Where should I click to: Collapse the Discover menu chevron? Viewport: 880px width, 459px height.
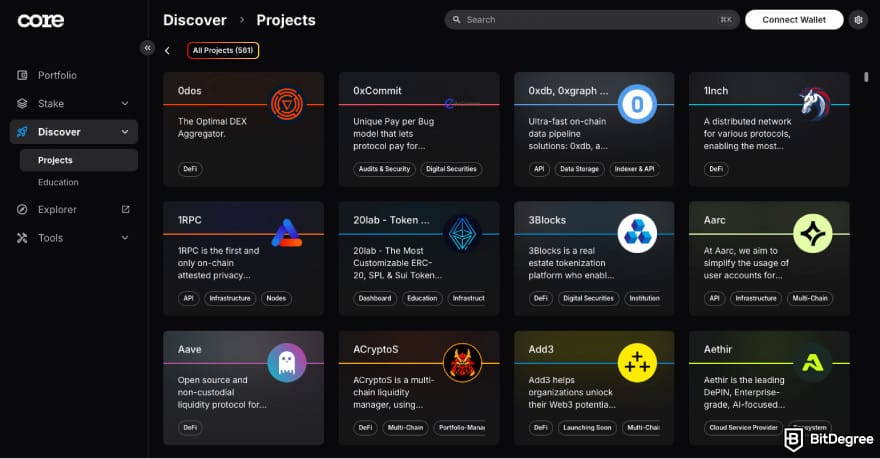pyautogui.click(x=125, y=132)
